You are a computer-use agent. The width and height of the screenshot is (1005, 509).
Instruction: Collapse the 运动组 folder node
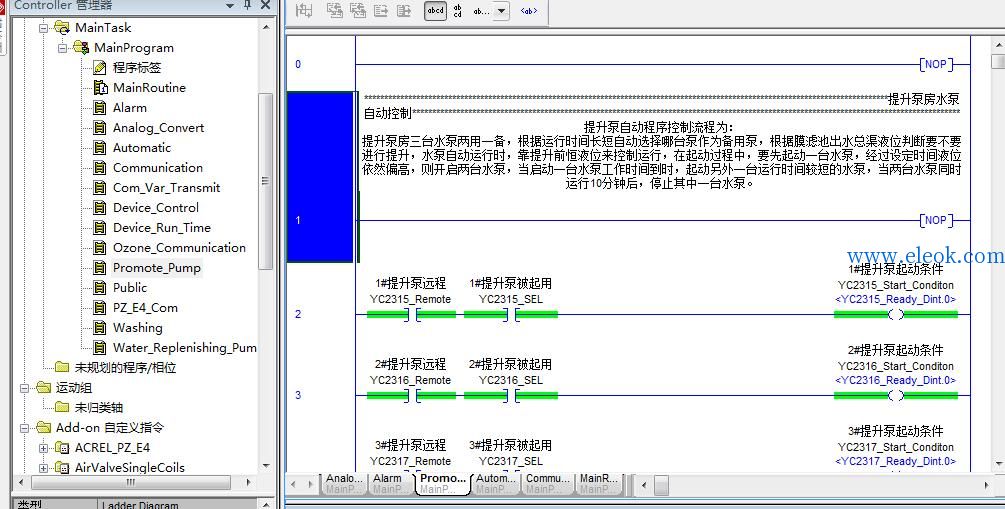(x=24, y=387)
